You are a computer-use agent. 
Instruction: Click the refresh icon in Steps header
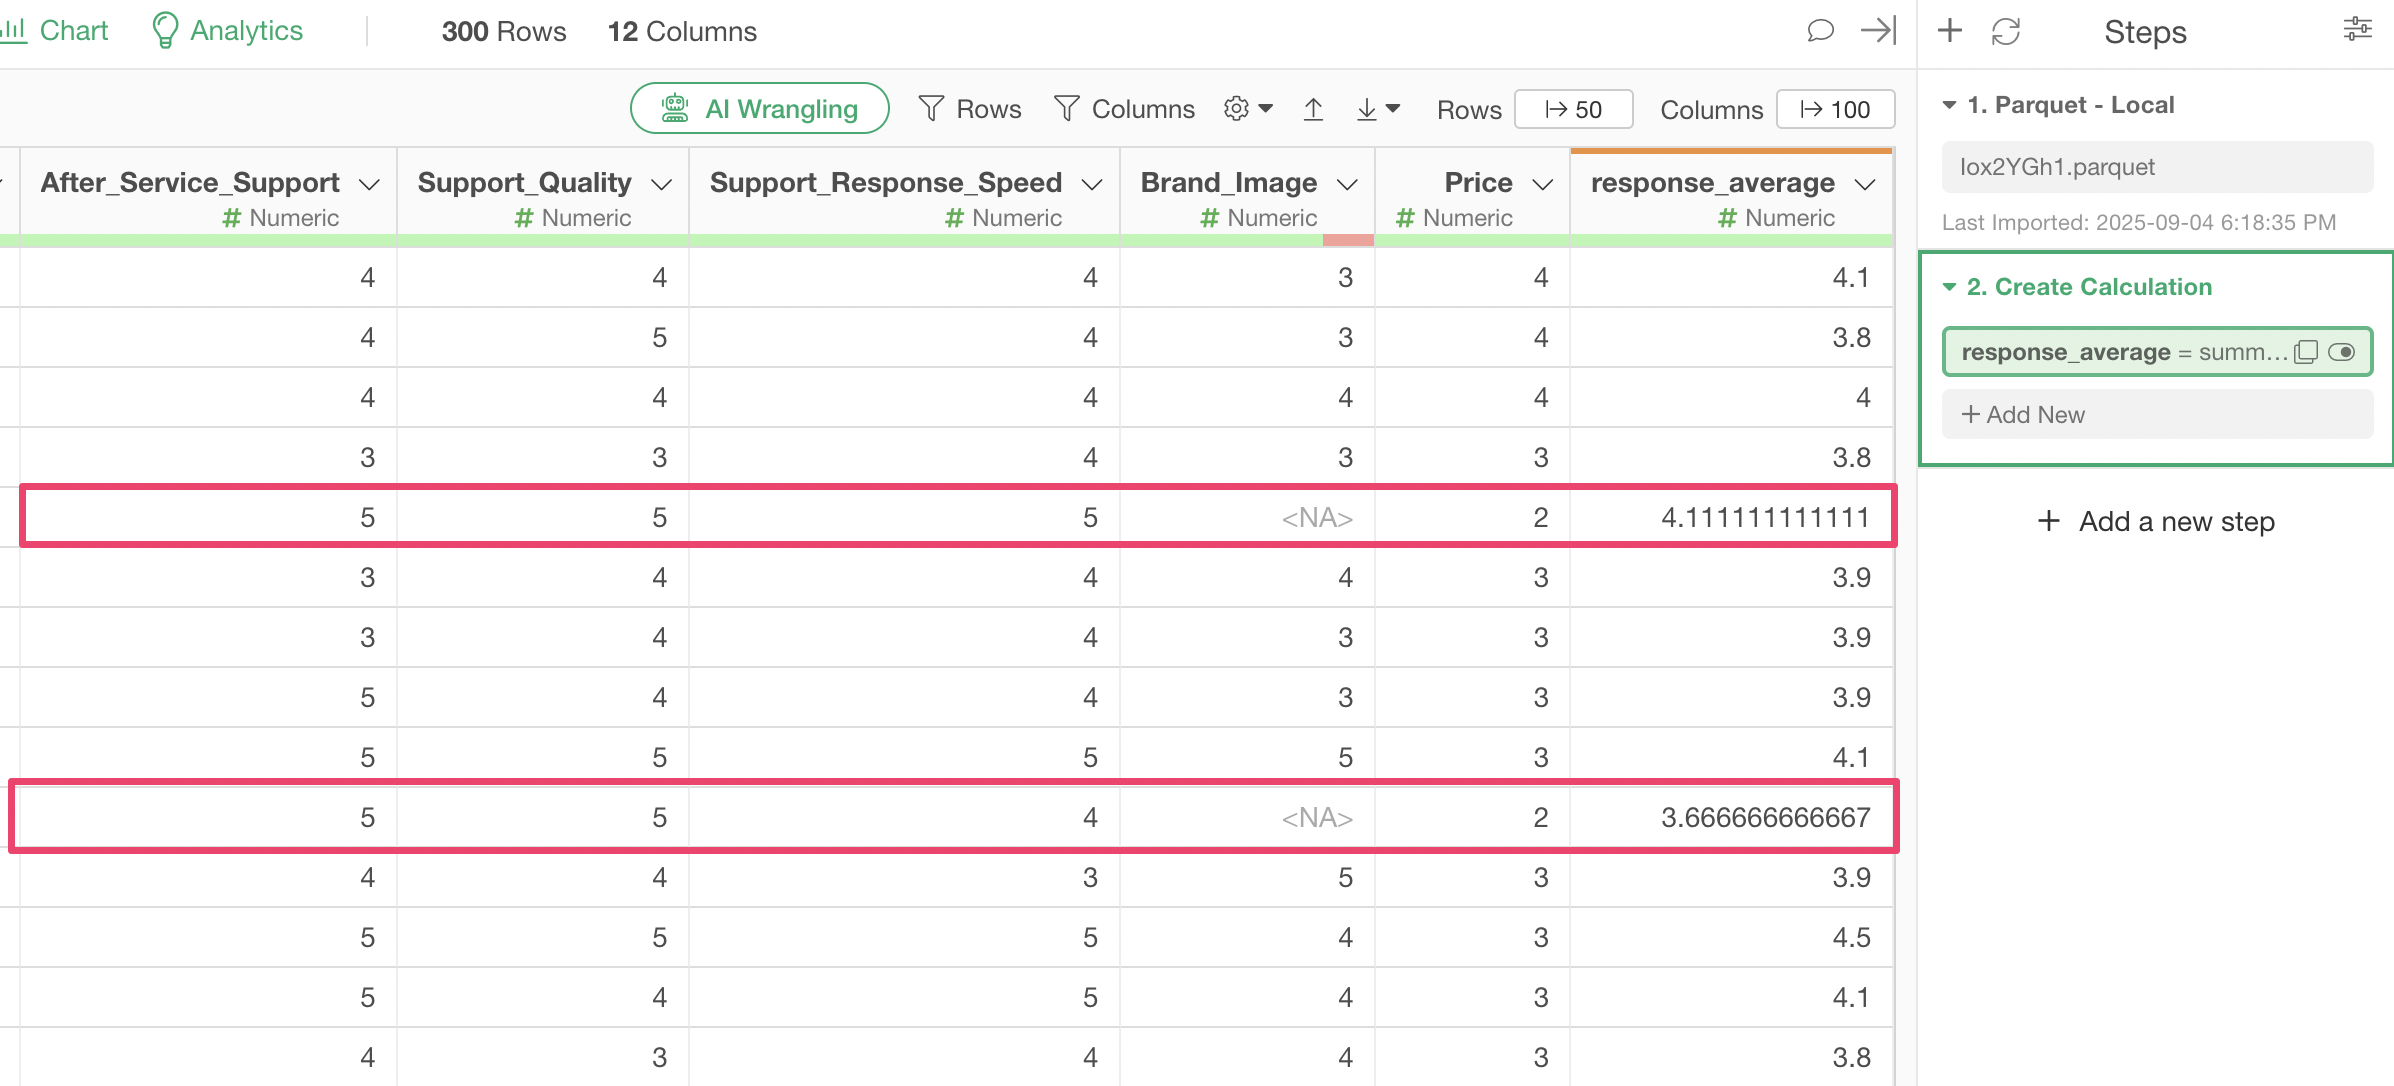[2005, 32]
